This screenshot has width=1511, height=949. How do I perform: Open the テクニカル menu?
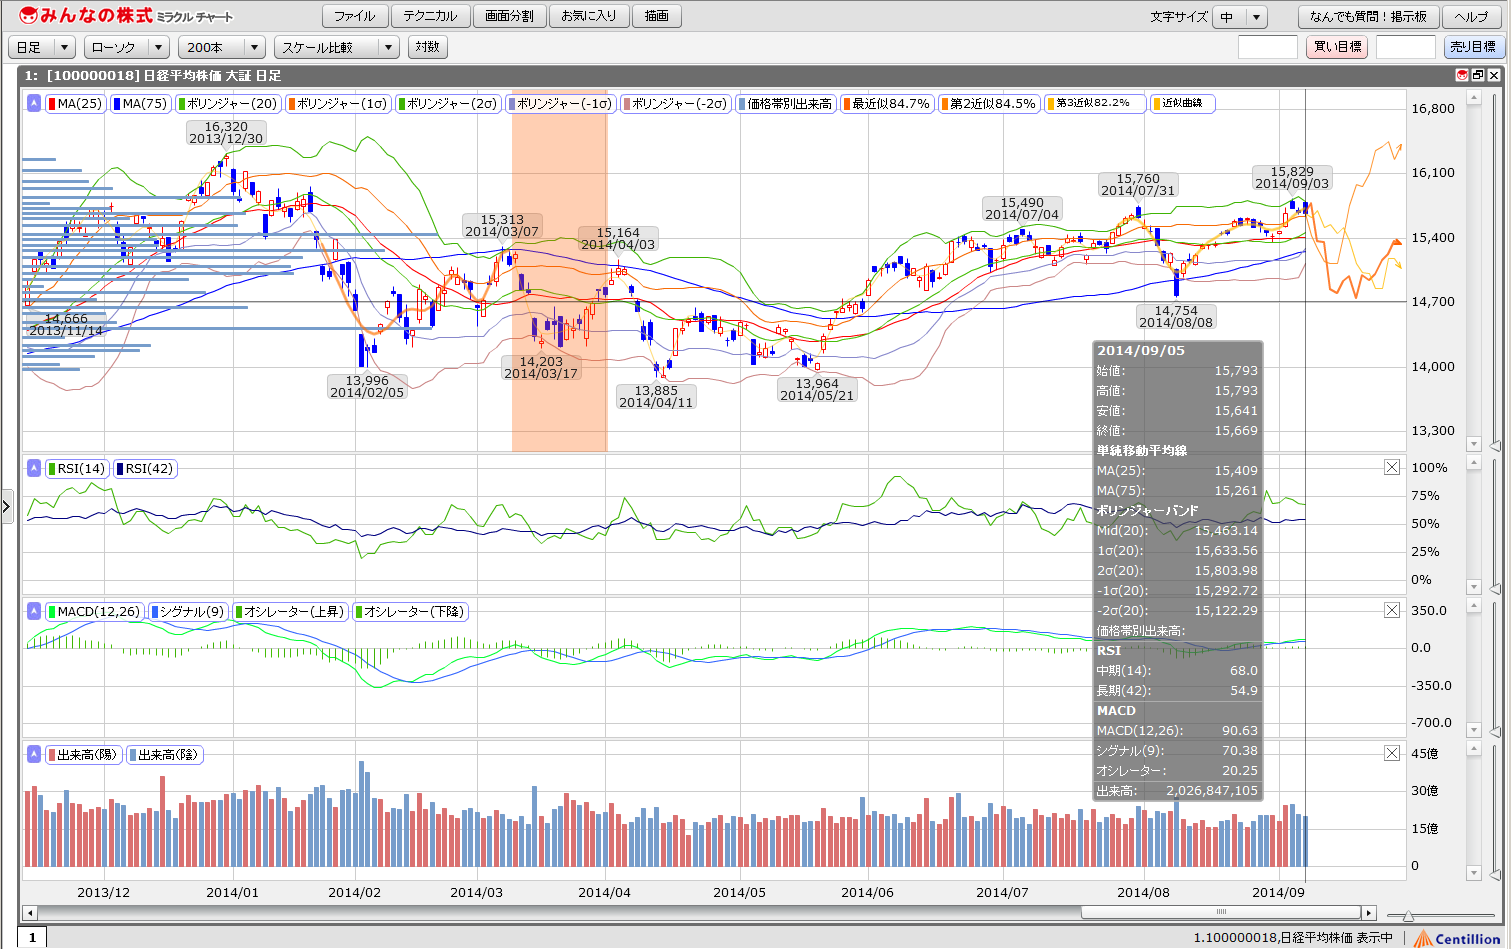(x=429, y=16)
